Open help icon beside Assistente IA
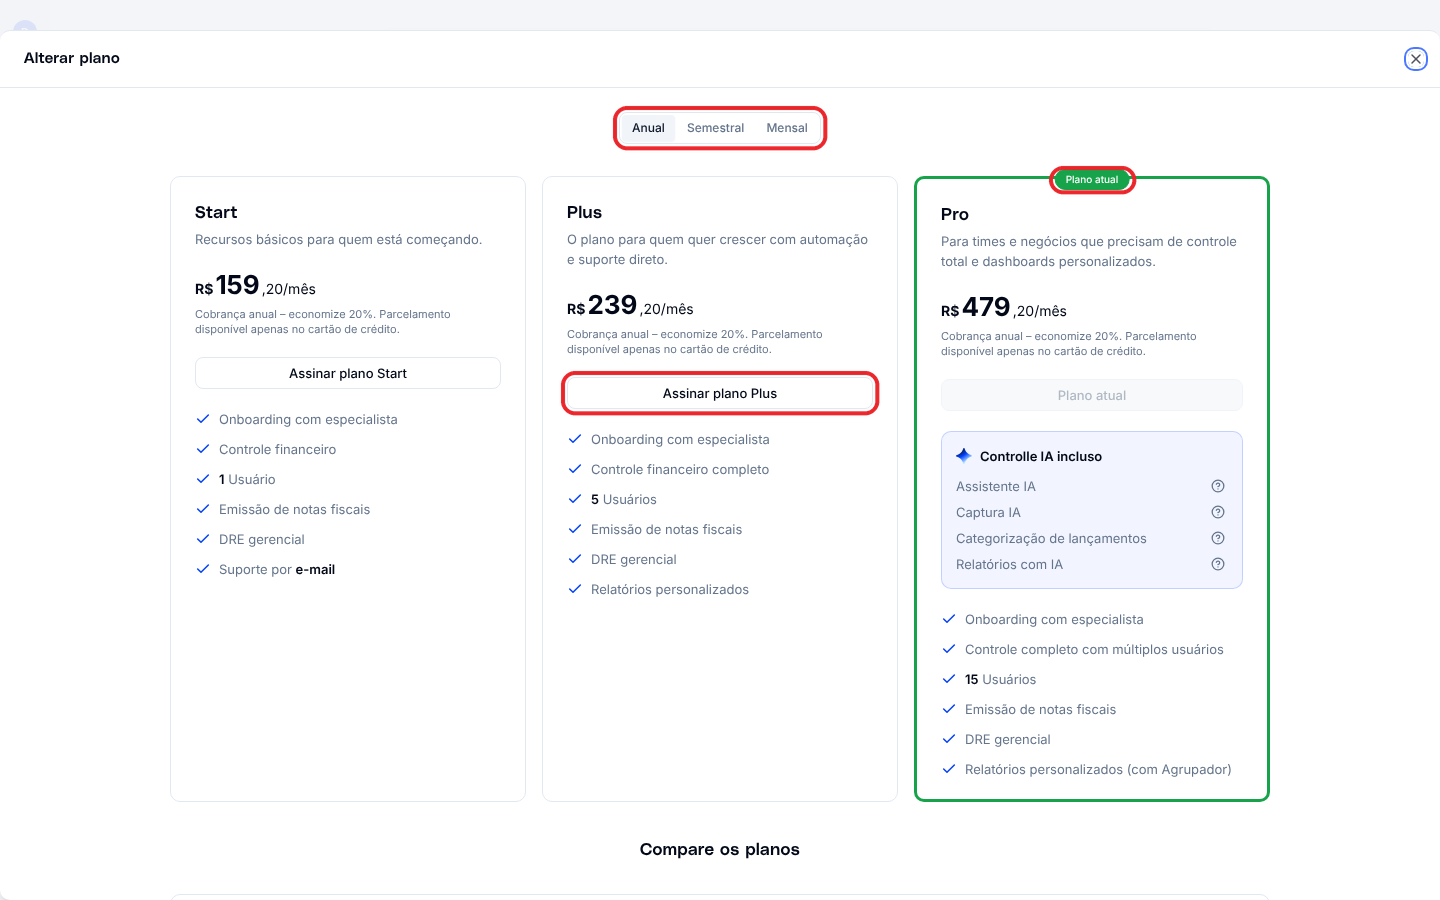This screenshot has width=1440, height=900. [x=1218, y=486]
